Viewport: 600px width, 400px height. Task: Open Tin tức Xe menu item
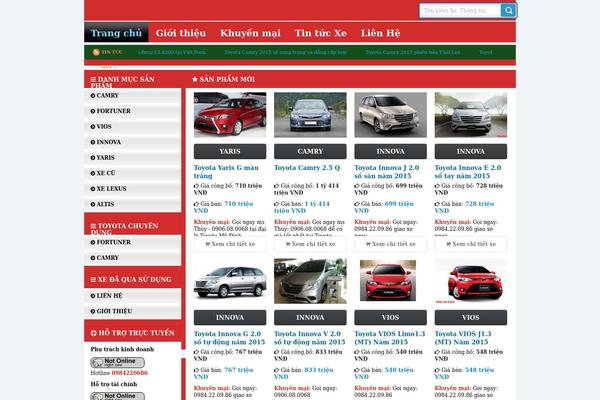point(321,33)
